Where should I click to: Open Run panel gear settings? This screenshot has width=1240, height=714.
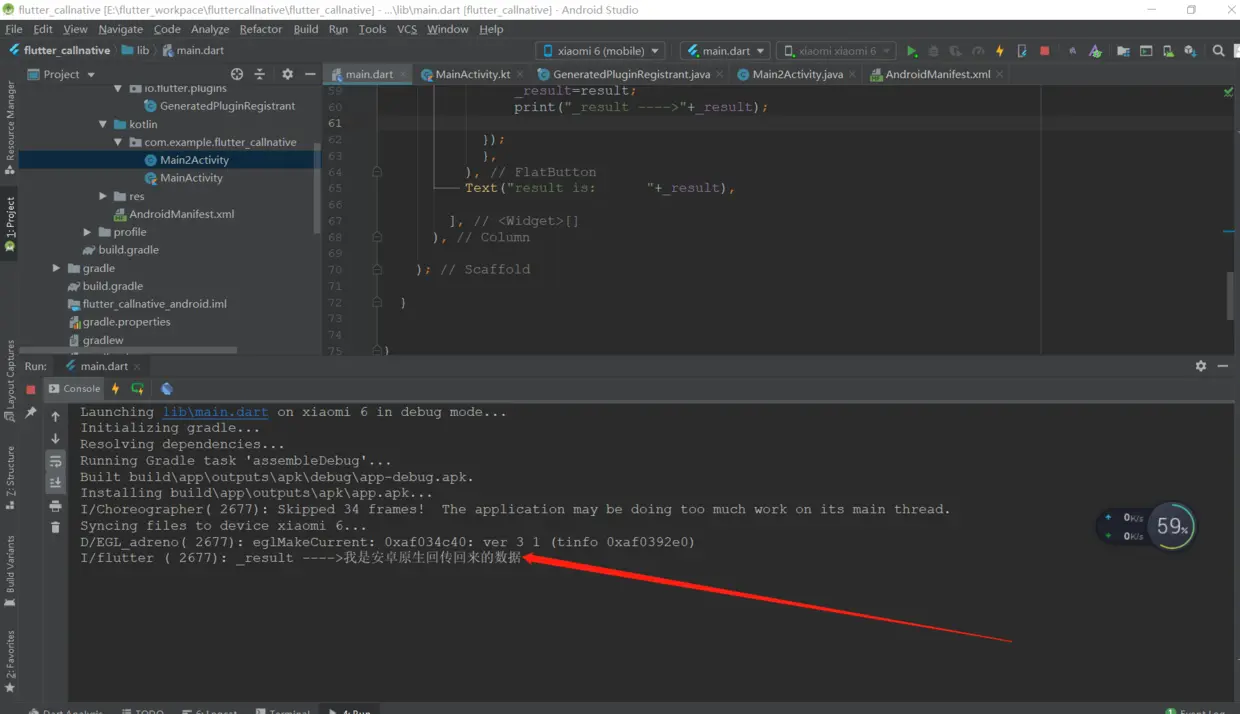pos(1201,366)
